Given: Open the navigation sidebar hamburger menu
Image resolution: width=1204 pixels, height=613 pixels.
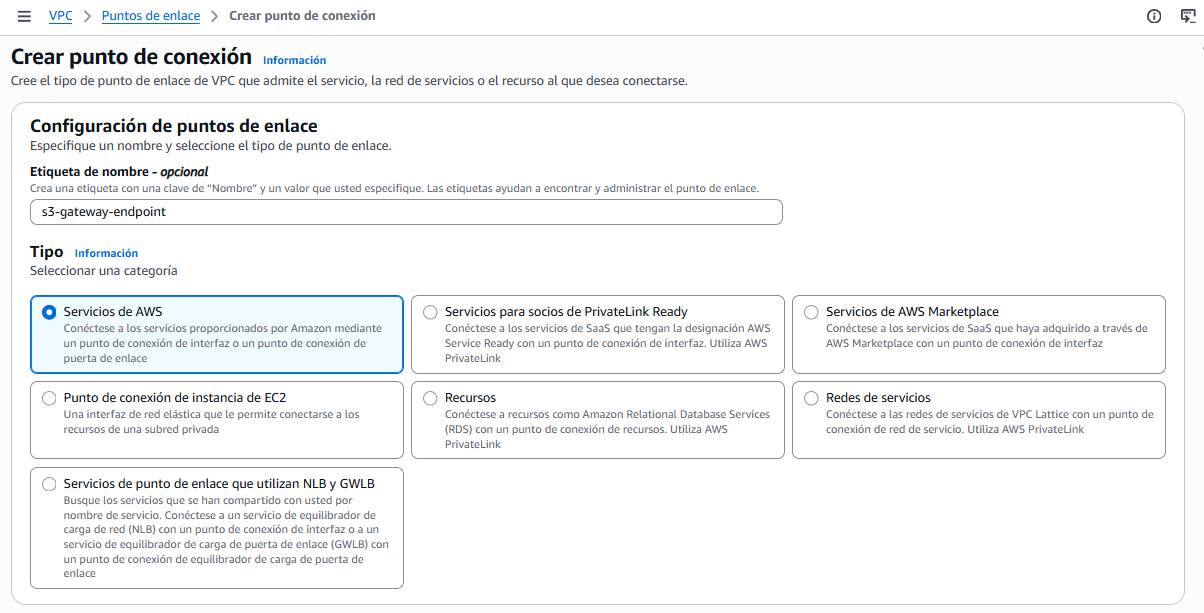Looking at the screenshot, I should 26,15.
